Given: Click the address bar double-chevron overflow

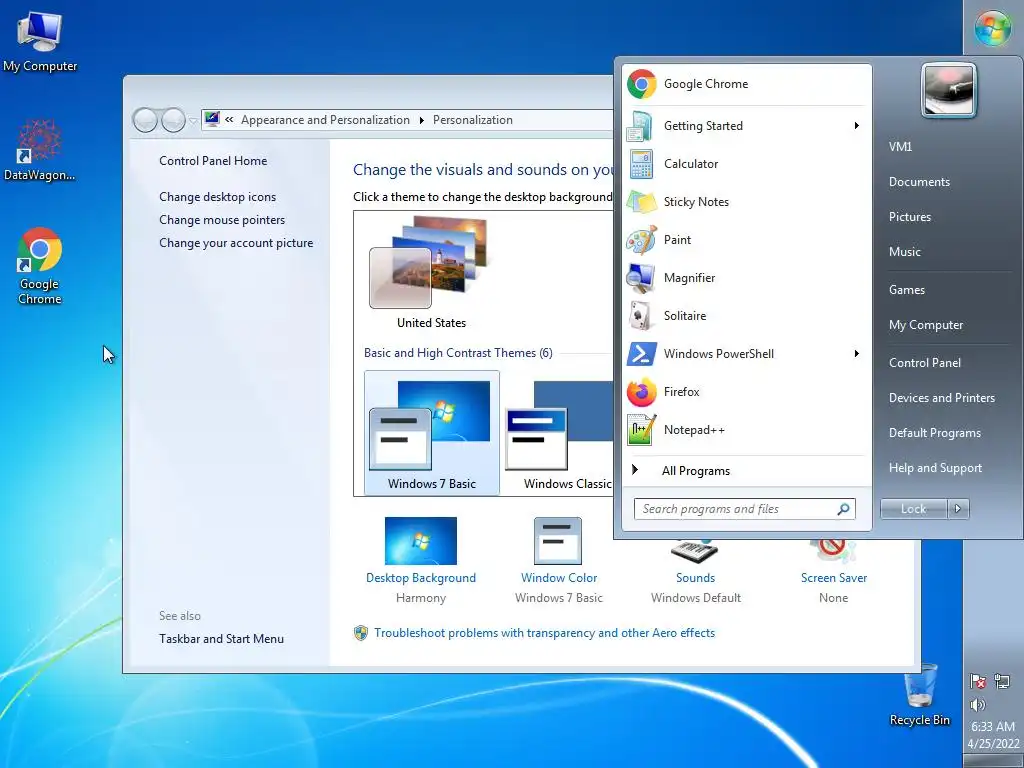Looking at the screenshot, I should pyautogui.click(x=229, y=120).
